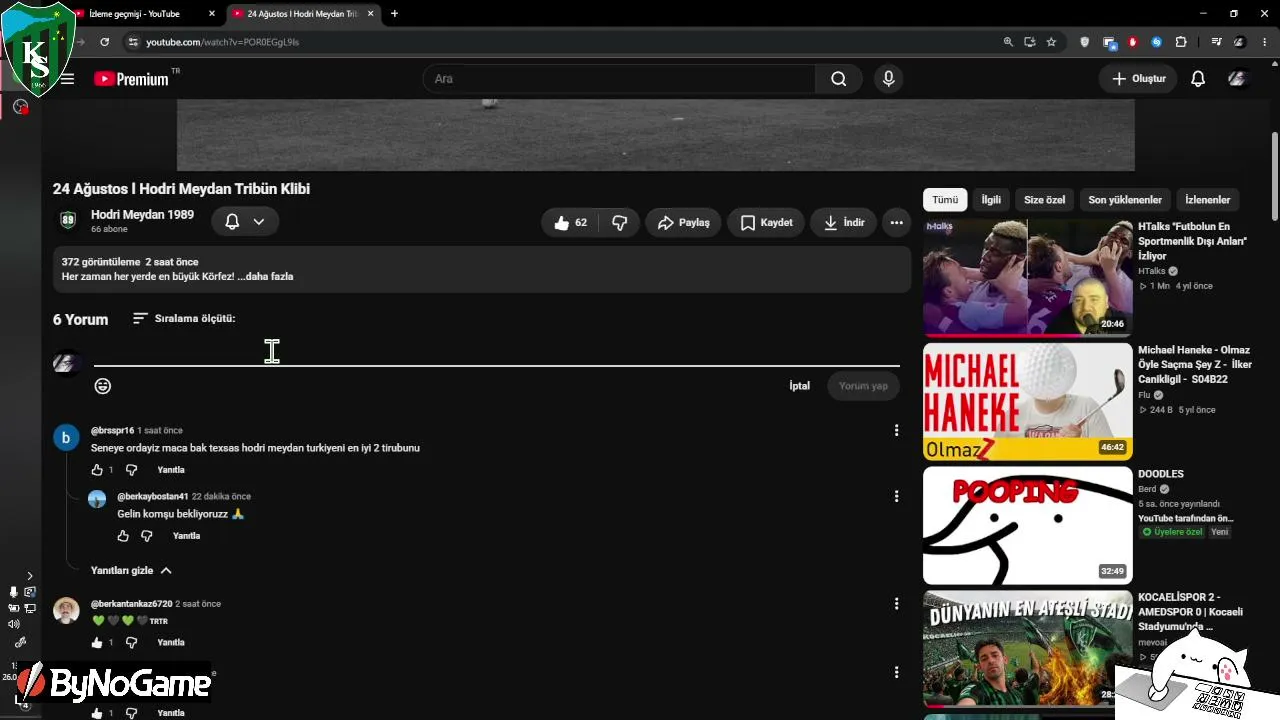Like the video with 62 likes
1280x720 pixels.
click(x=571, y=223)
